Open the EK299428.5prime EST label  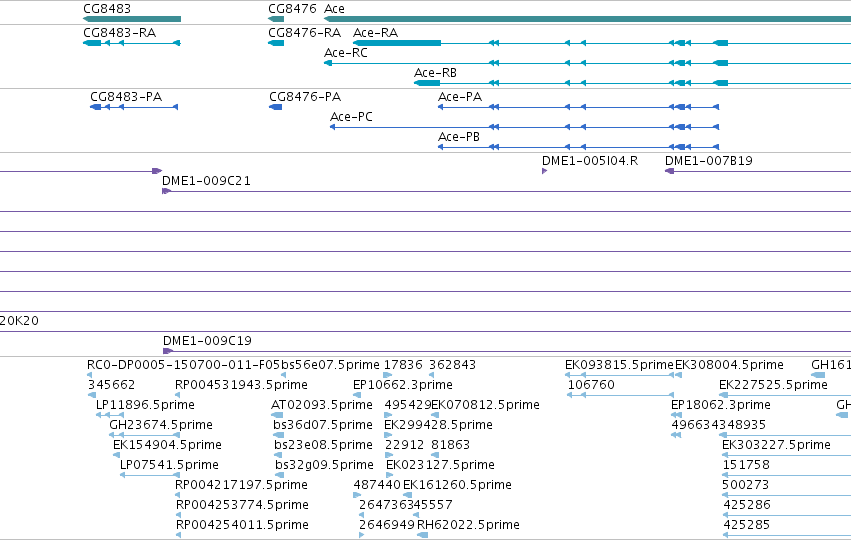click(439, 425)
